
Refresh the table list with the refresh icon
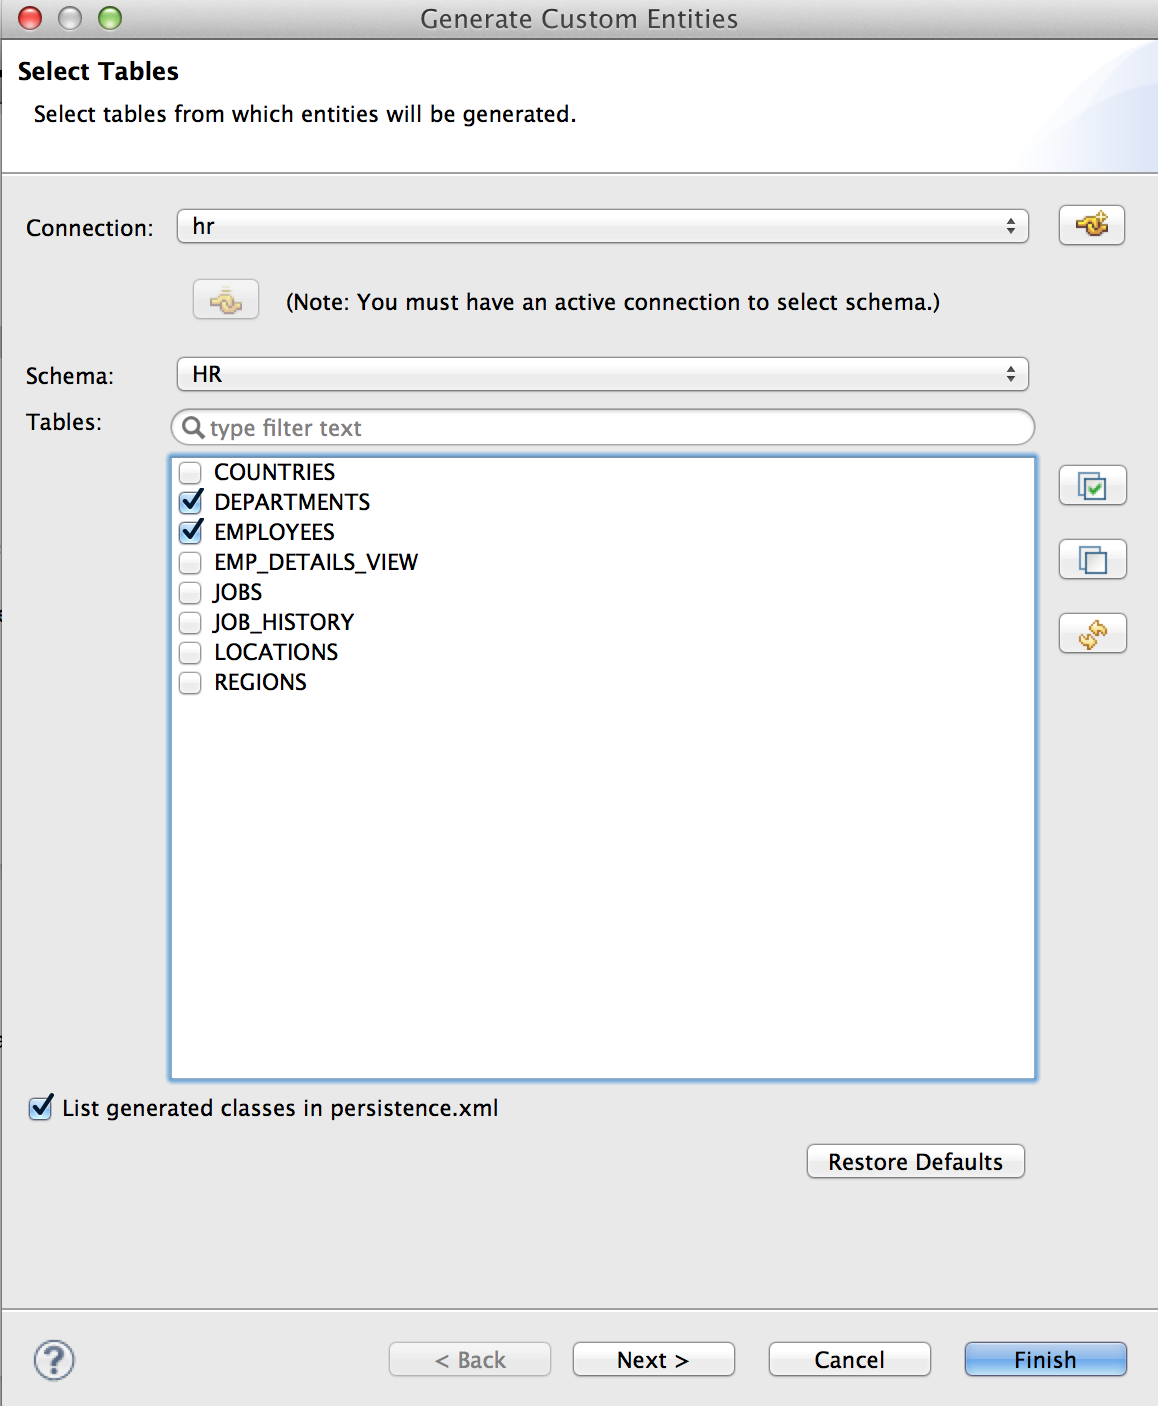[1092, 633]
